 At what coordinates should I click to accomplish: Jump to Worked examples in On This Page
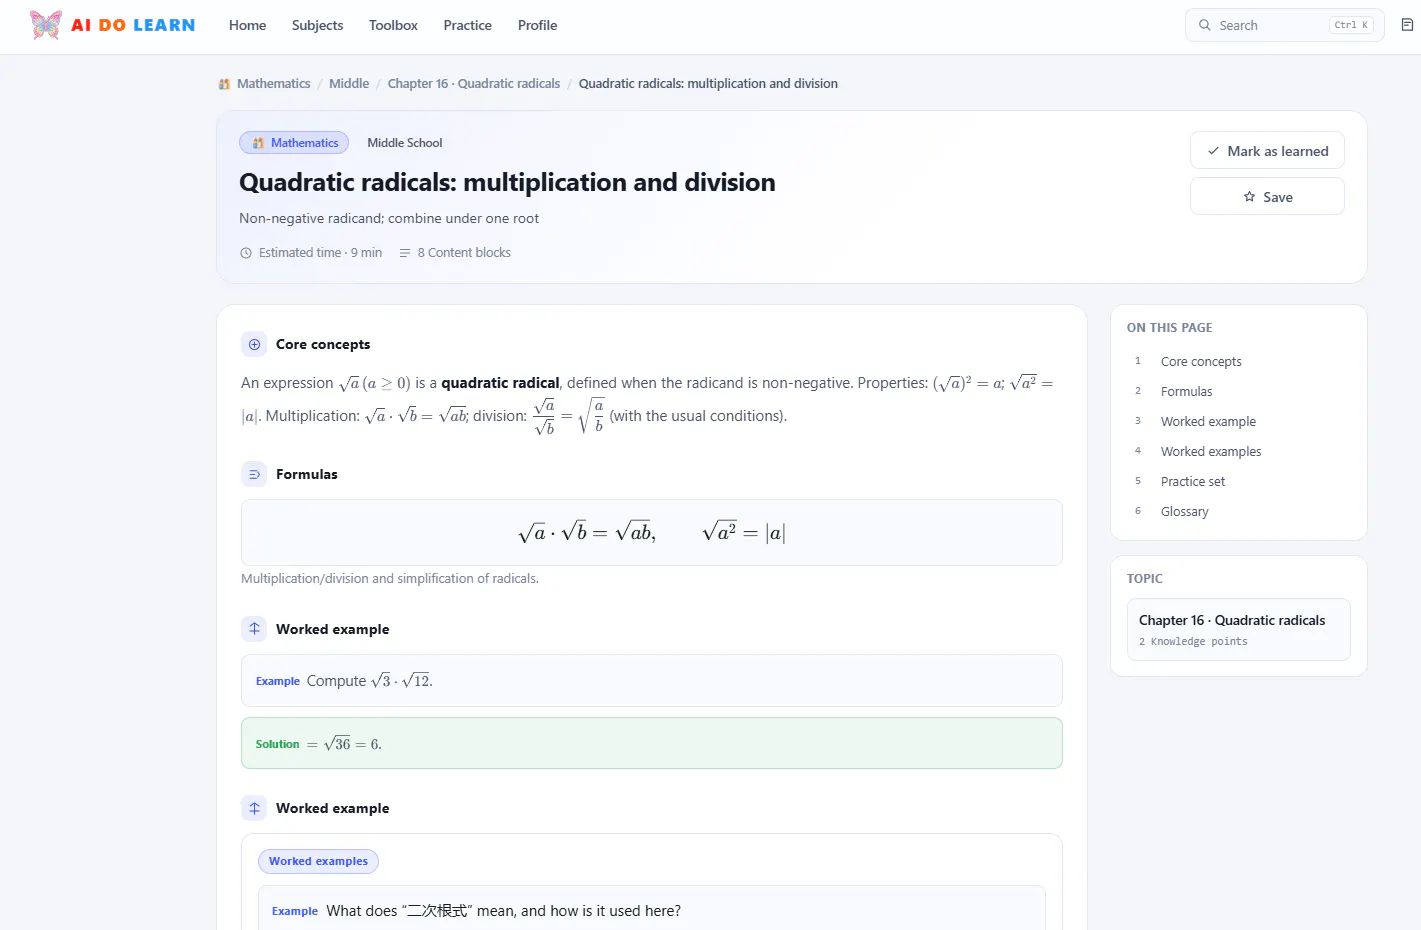click(x=1211, y=452)
